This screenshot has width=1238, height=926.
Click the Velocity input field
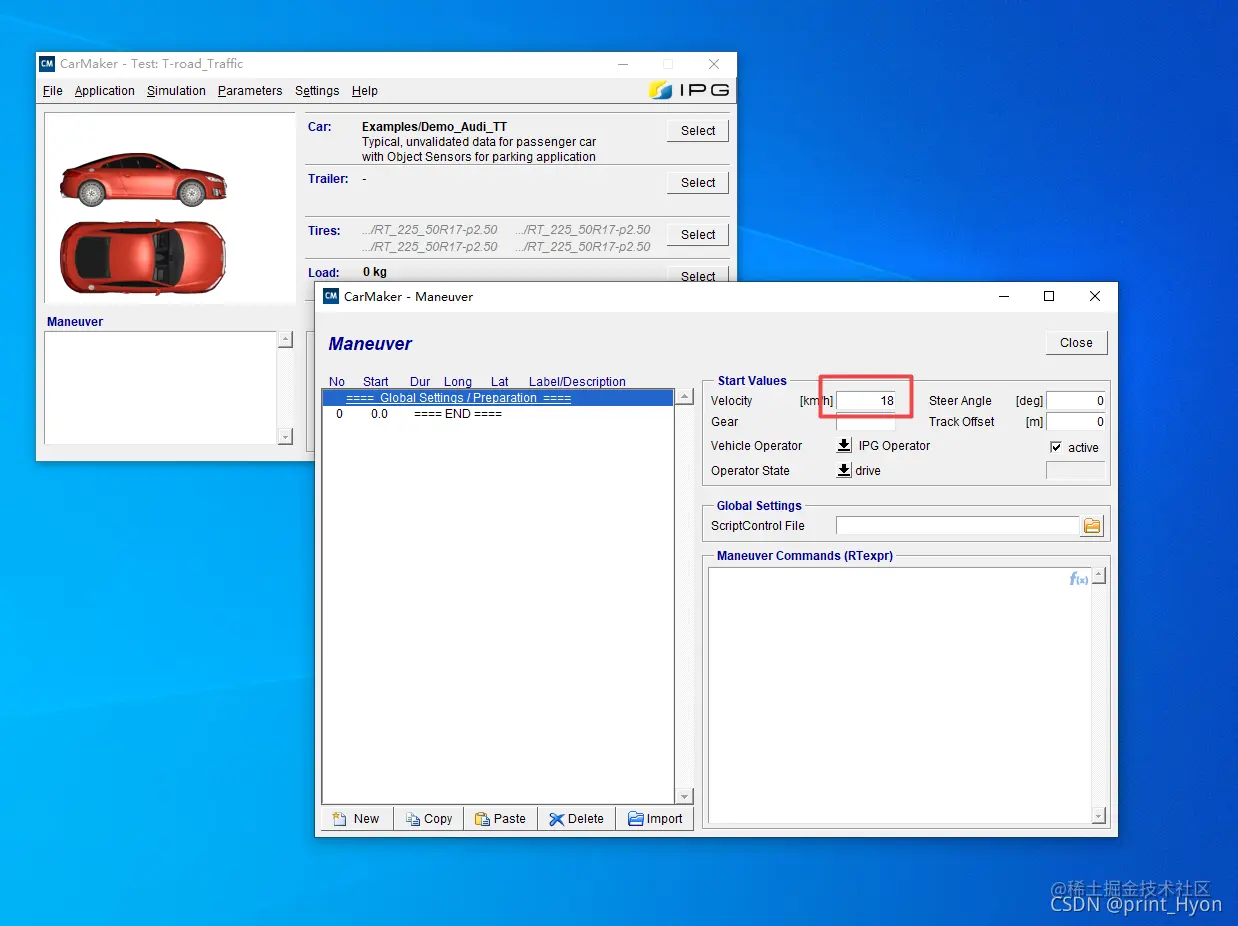click(866, 400)
